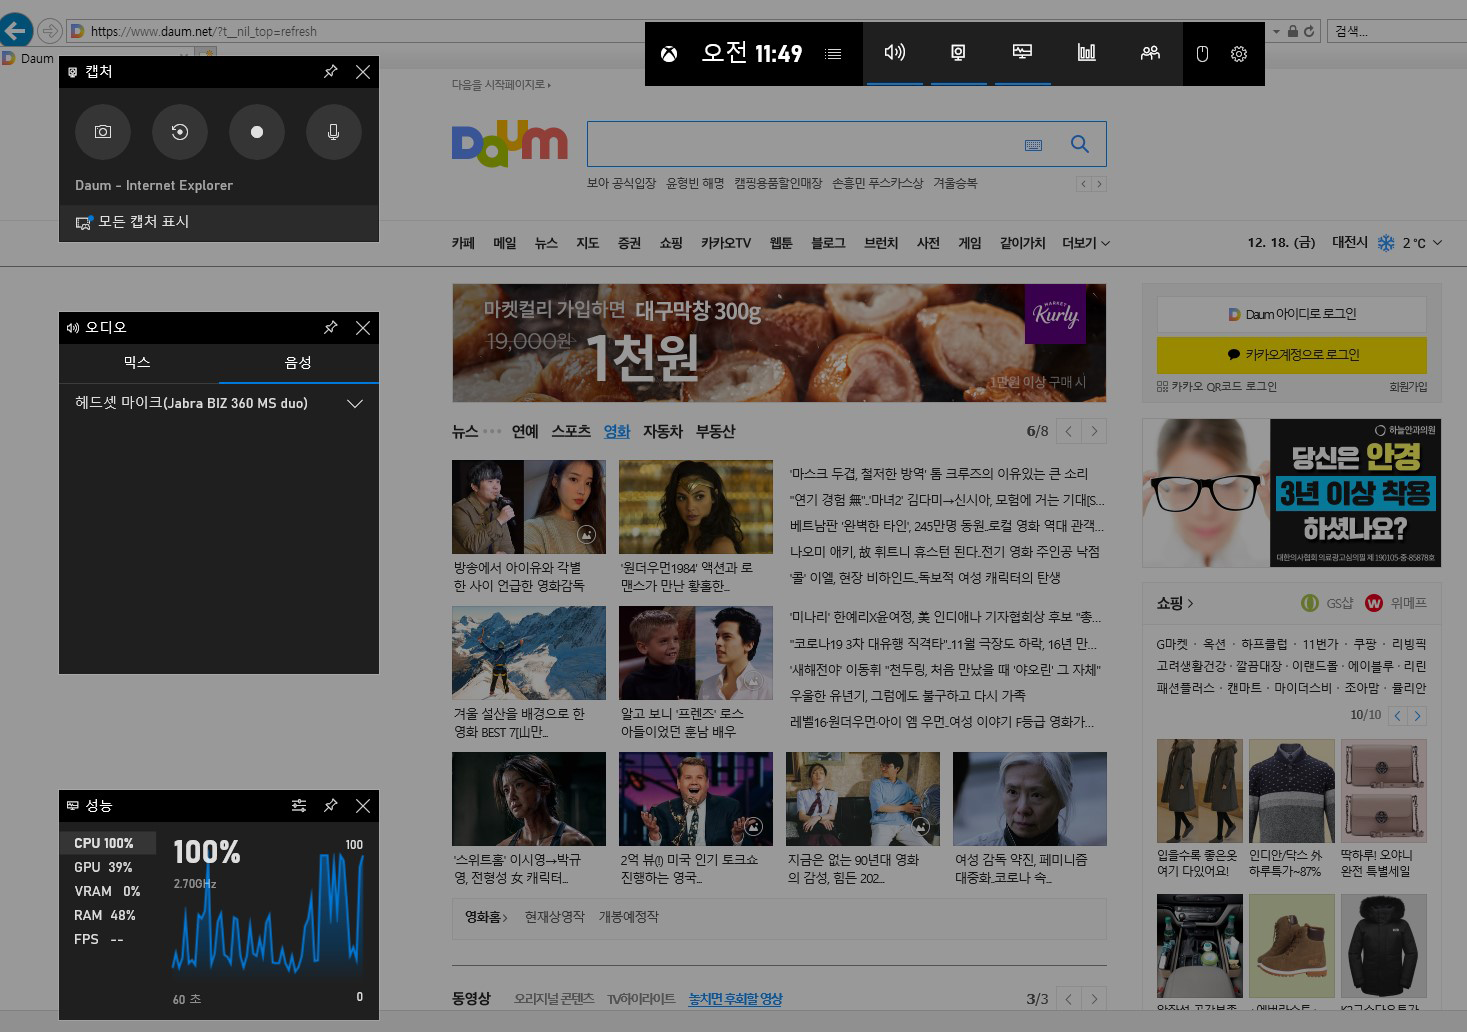Open the 영화홈 link
The height and width of the screenshot is (1032, 1467).
pos(486,917)
